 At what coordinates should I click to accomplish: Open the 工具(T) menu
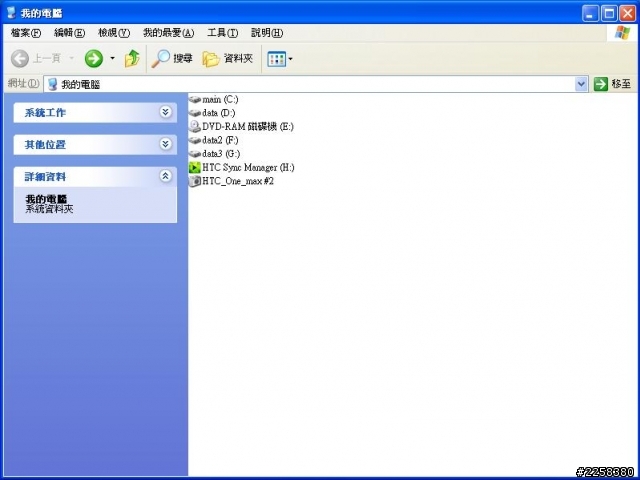222,33
